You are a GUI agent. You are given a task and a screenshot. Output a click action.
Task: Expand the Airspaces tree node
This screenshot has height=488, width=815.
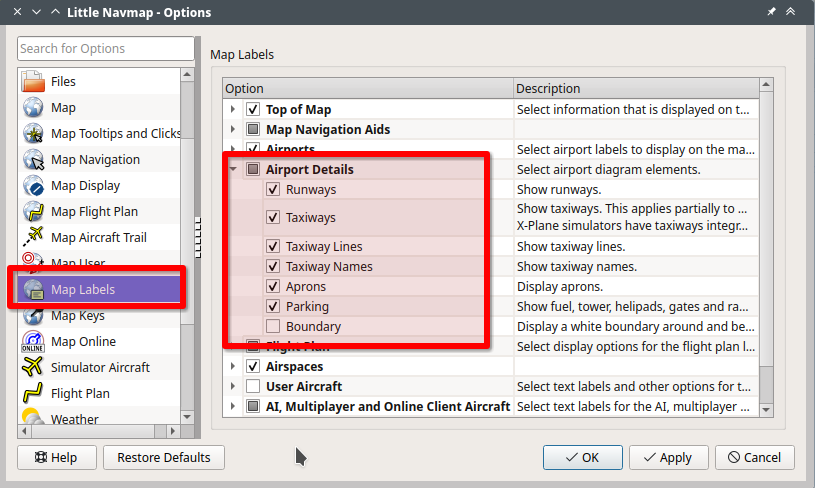(233, 366)
